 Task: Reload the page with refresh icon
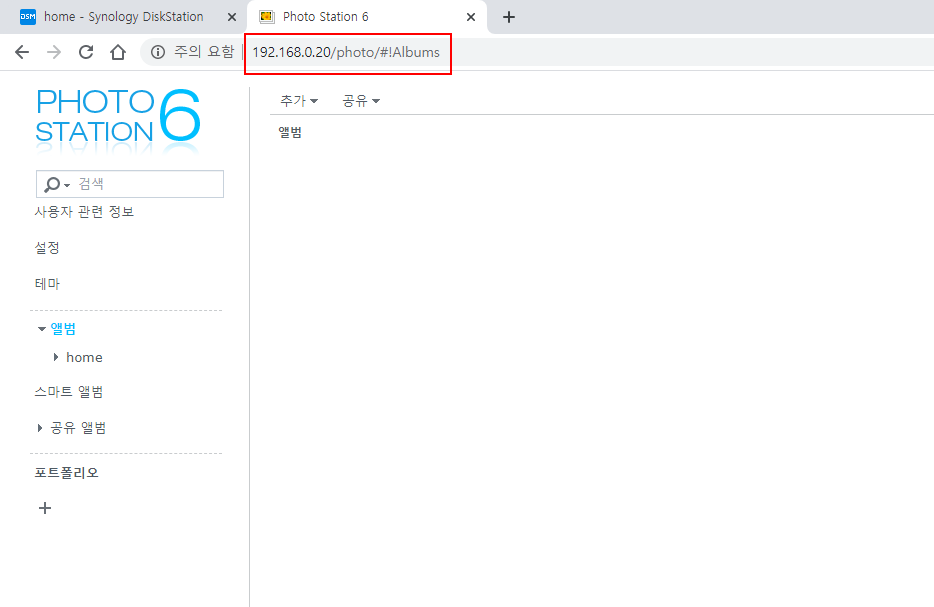pyautogui.click(x=86, y=52)
